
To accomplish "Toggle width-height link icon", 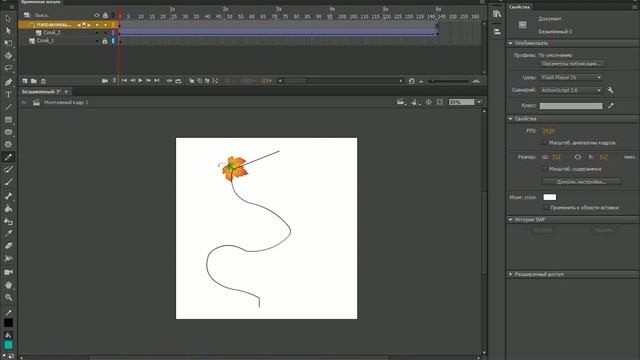I will [578, 157].
